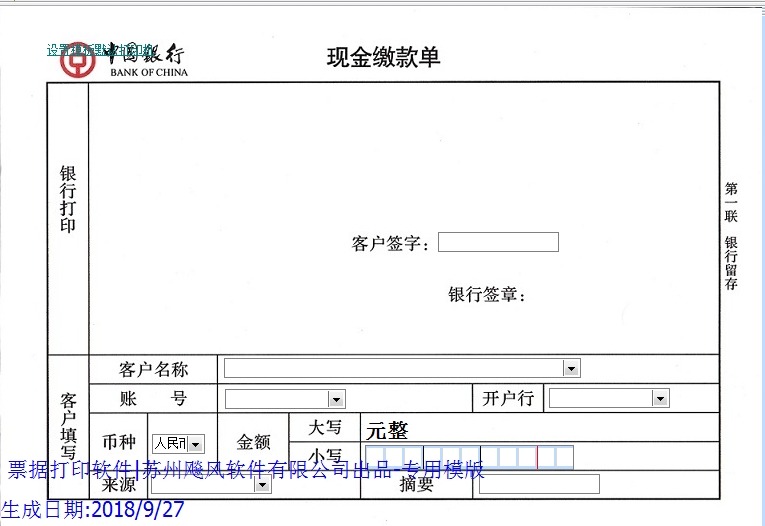
Task: Open the 客户名称 dropdown list
Action: [570, 369]
